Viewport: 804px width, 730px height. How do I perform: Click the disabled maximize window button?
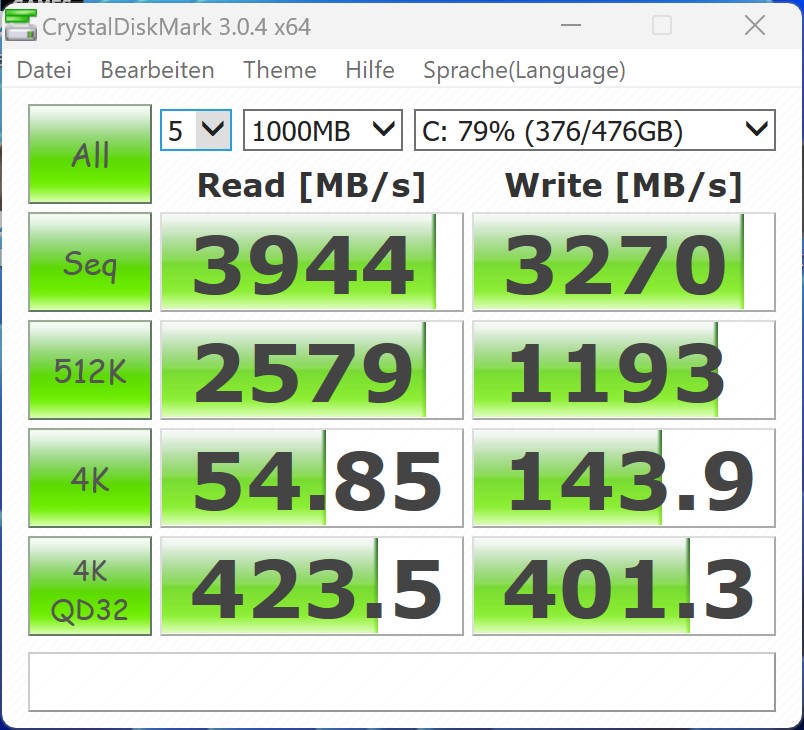click(x=661, y=25)
